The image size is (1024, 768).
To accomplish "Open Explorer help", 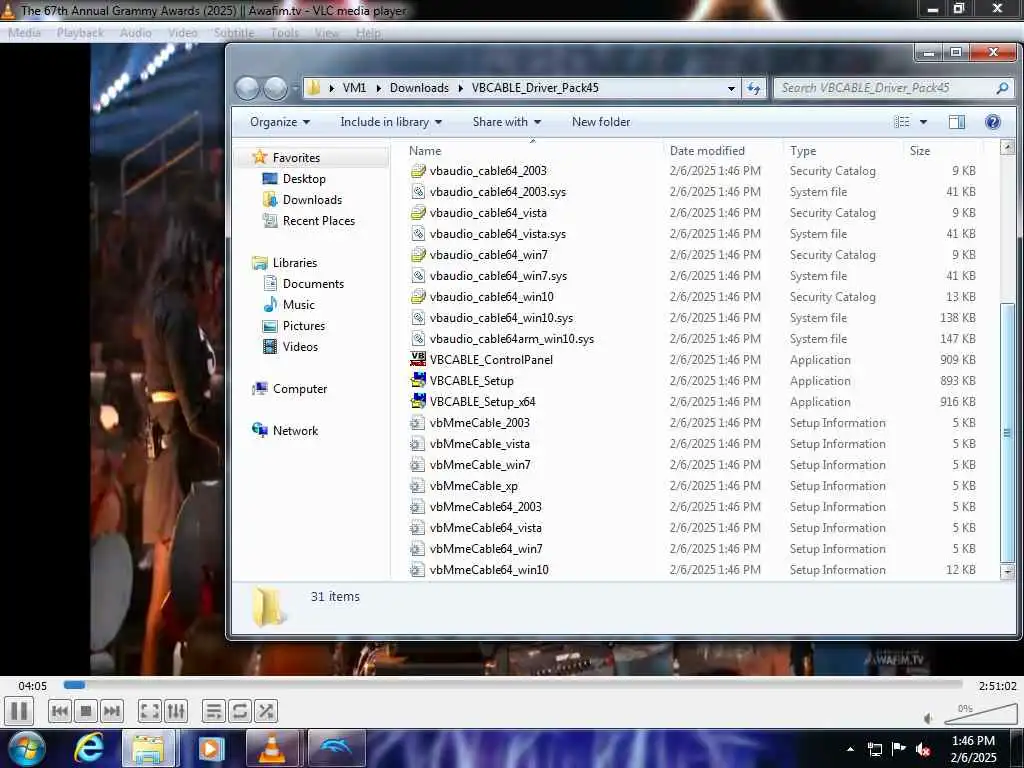I will pyautogui.click(x=993, y=121).
